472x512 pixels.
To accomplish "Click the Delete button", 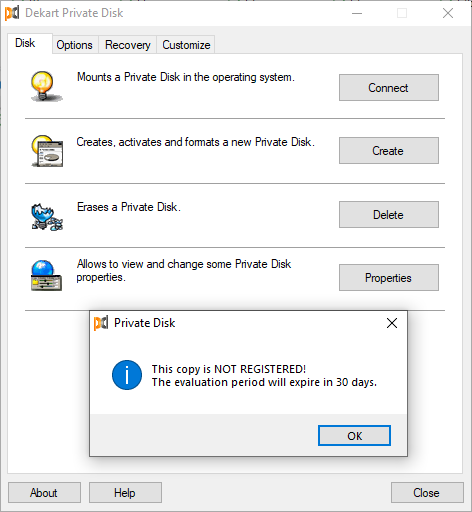I will point(389,215).
